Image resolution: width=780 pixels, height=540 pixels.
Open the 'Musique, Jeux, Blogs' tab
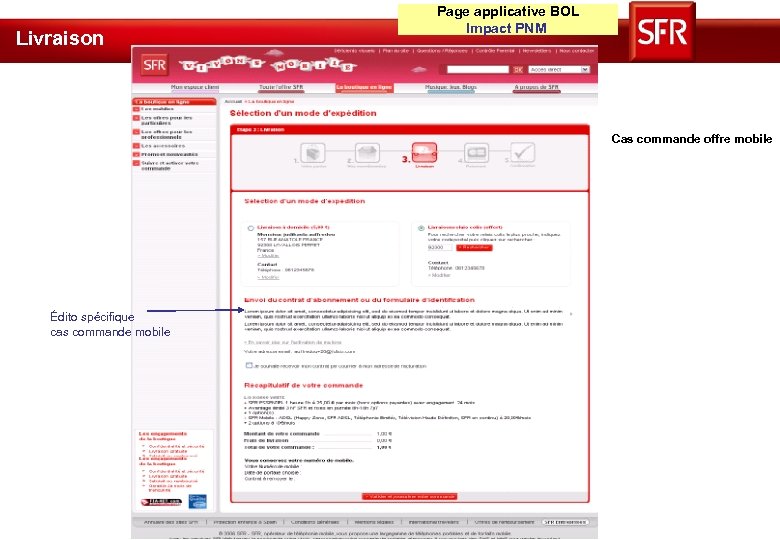coord(451,88)
